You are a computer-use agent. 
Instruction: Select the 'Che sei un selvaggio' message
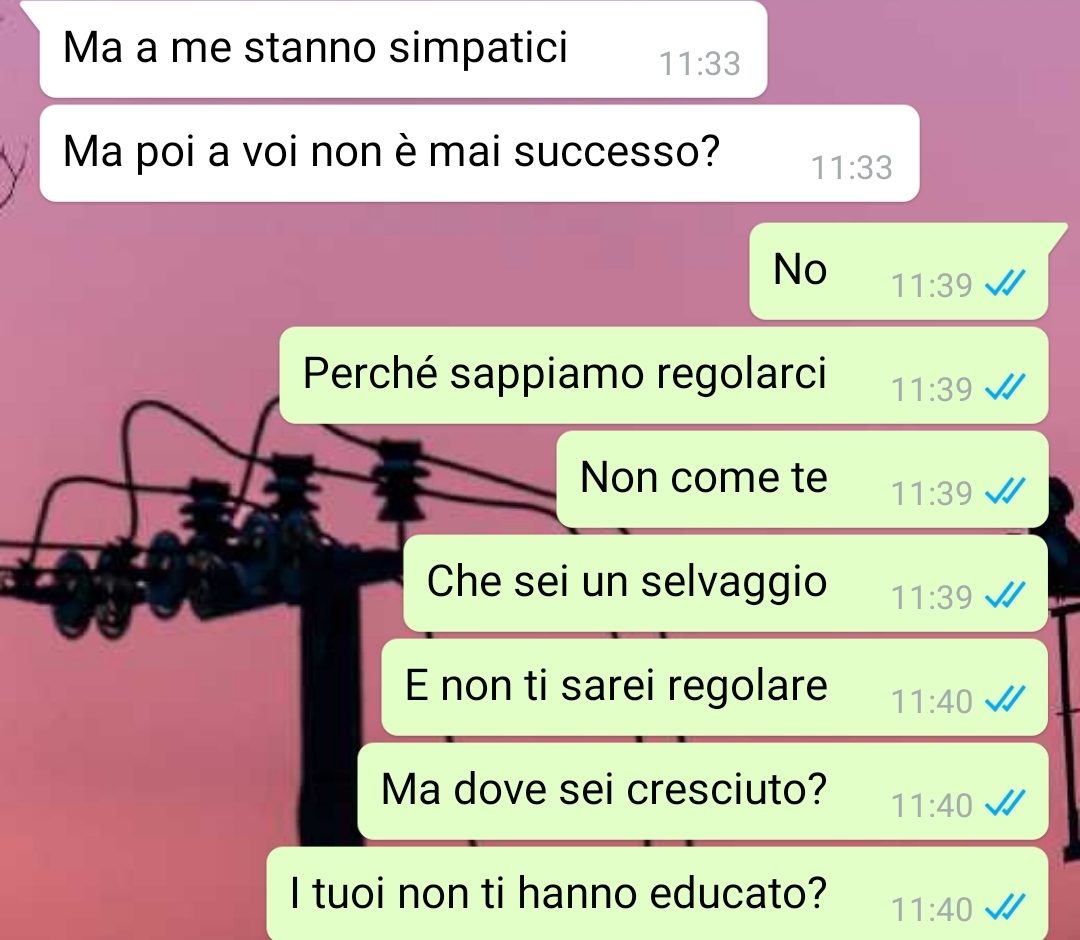pos(726,583)
